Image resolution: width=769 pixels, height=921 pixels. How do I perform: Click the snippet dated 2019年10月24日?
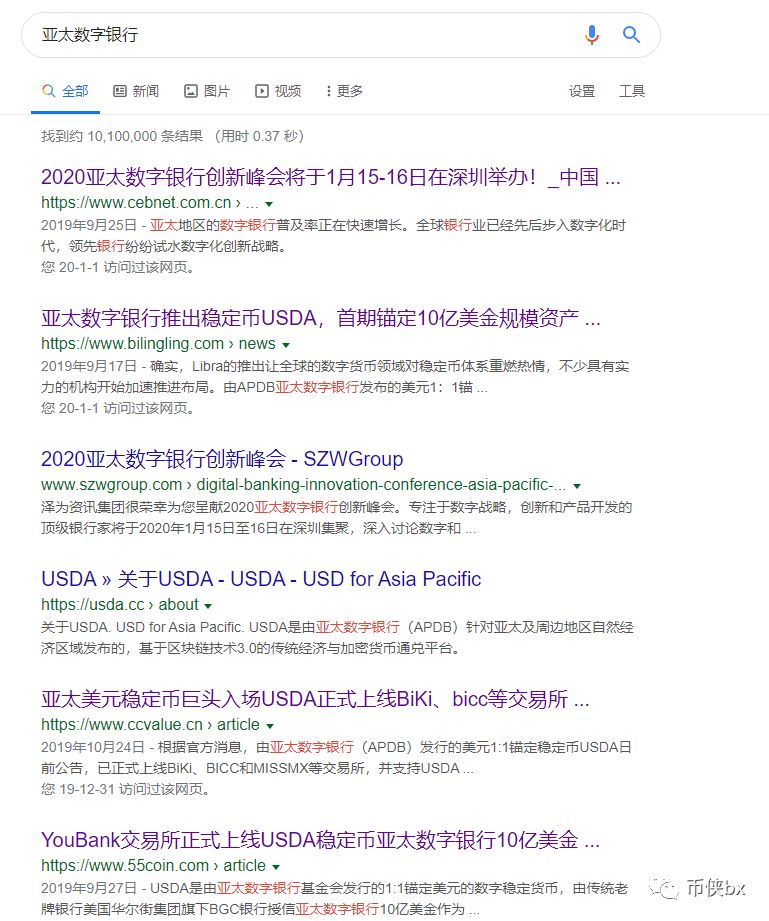336,758
